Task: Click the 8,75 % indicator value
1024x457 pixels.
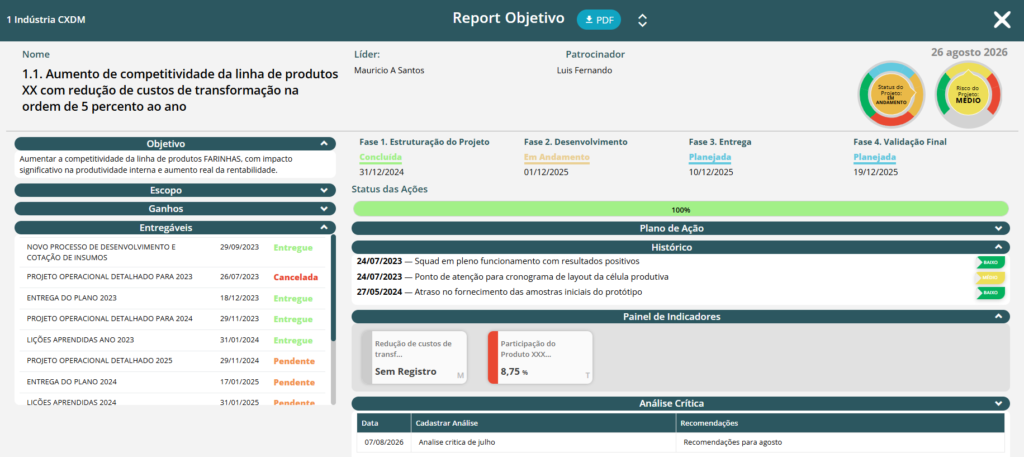Action: 514,371
